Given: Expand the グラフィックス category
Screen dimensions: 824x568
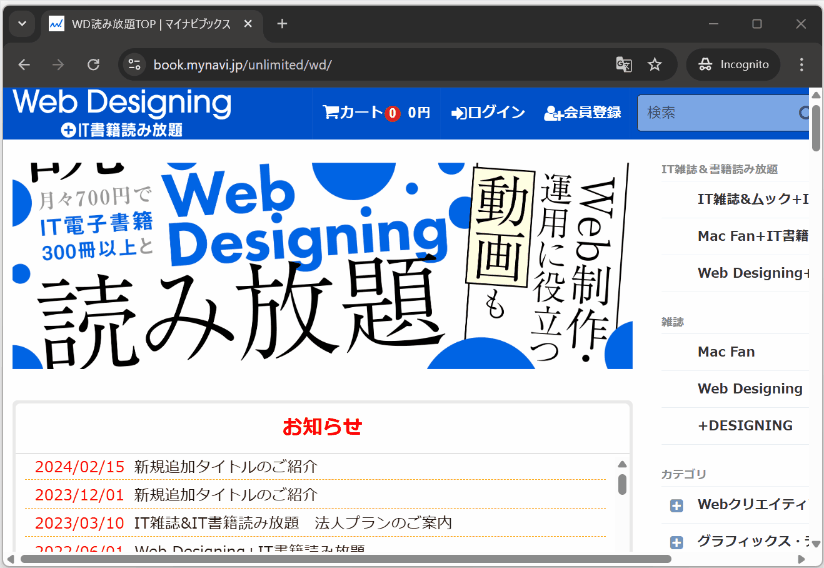Looking at the screenshot, I should [x=676, y=542].
